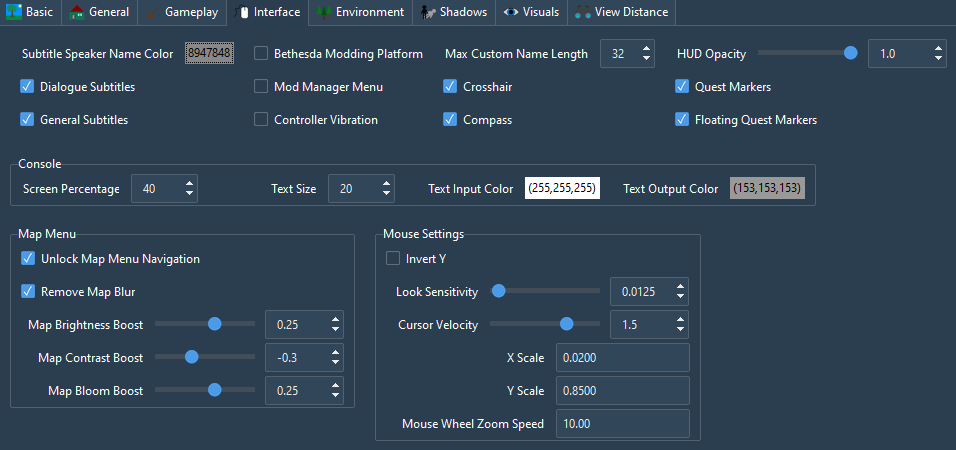Open the Shadows tab

tap(454, 12)
